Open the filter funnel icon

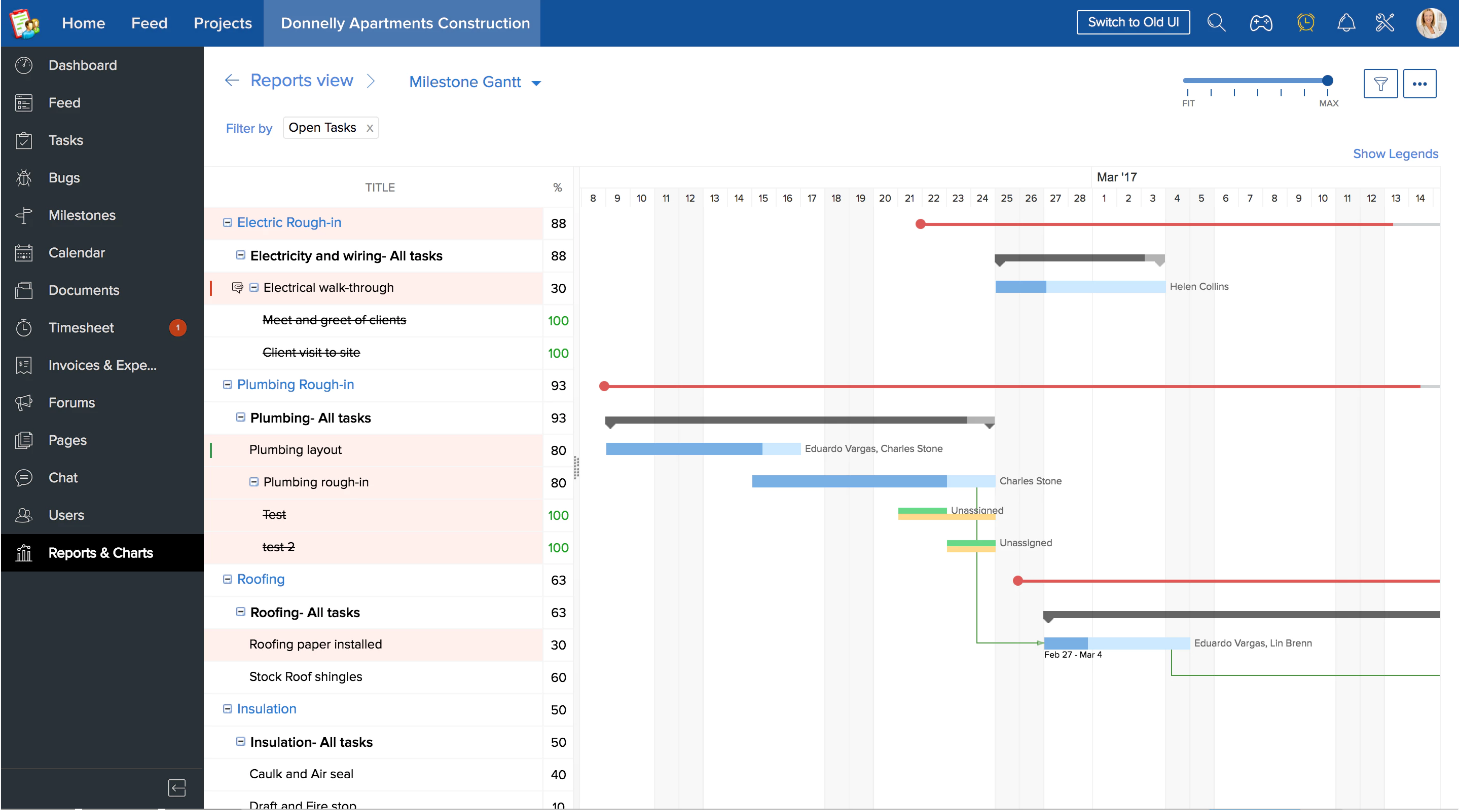1380,84
